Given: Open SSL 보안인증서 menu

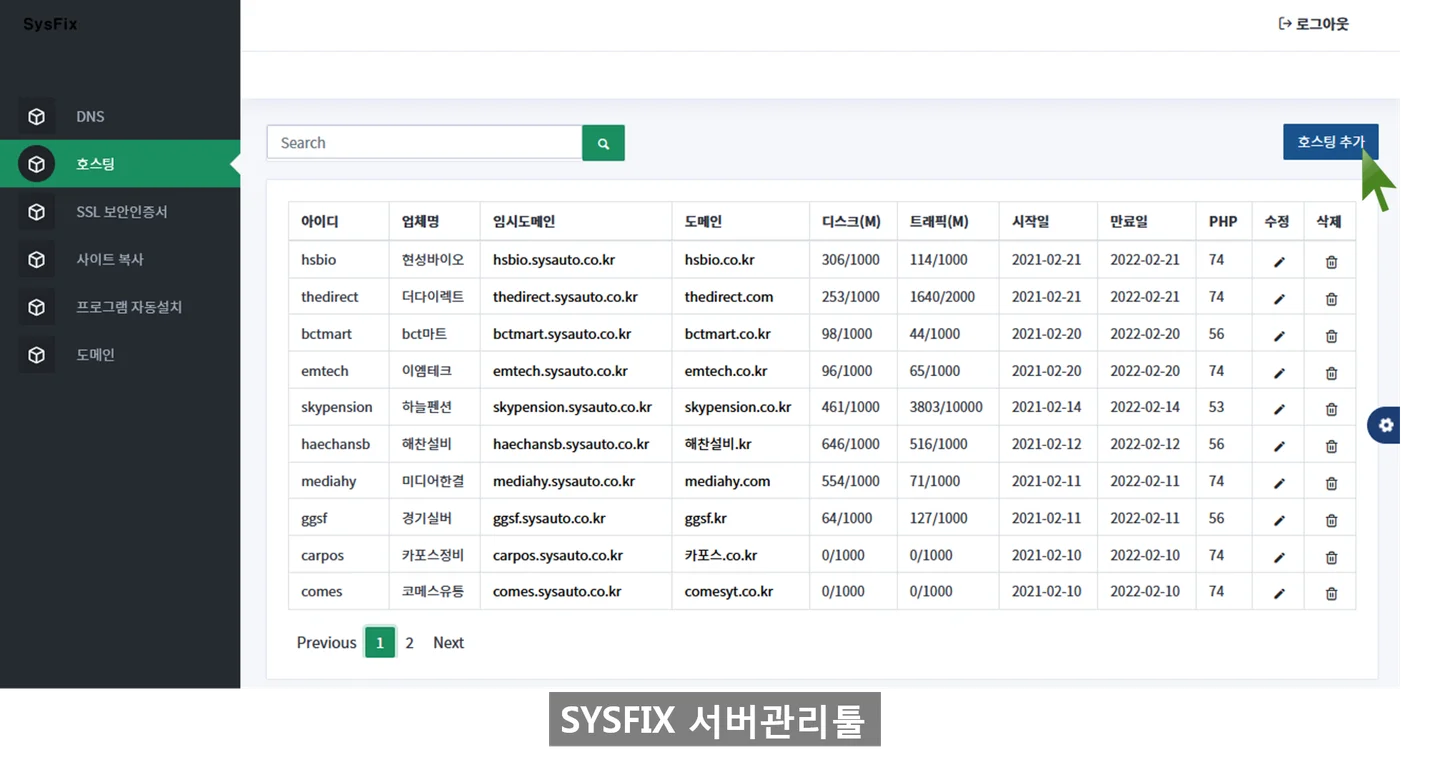Looking at the screenshot, I should (120, 212).
